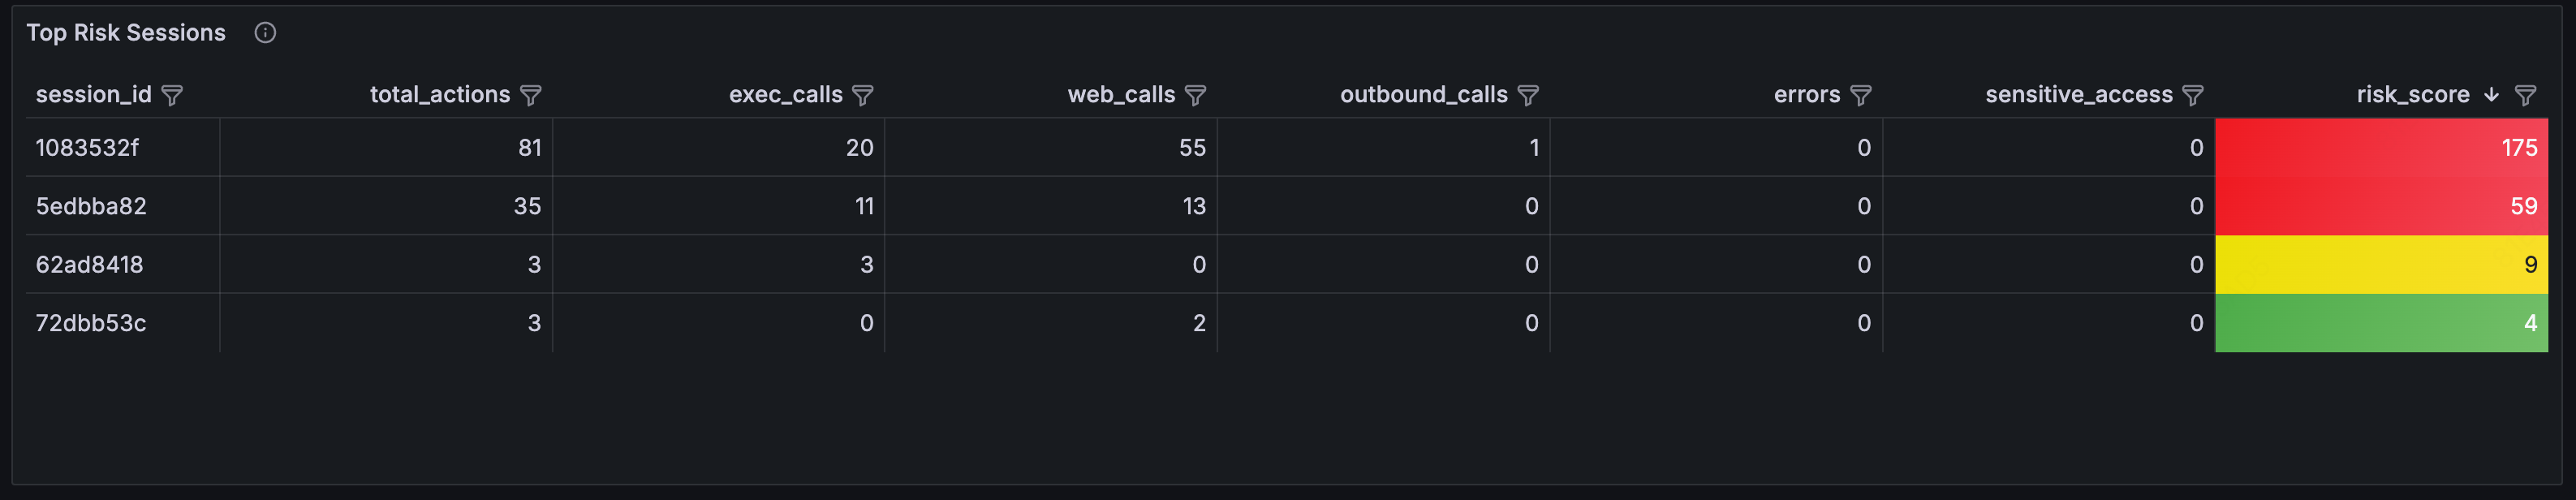2576x500 pixels.
Task: Toggle the risk_score sort direction arrow
Action: click(2491, 95)
